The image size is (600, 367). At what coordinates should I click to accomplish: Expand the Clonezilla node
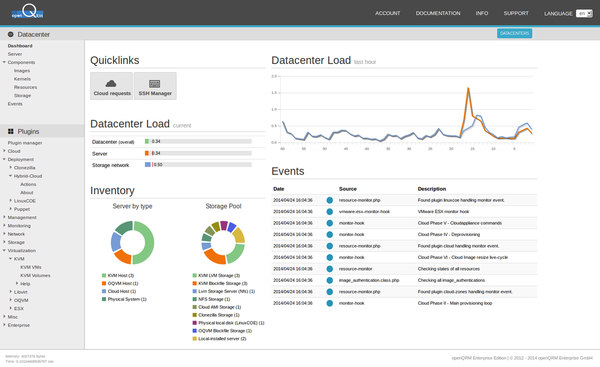[10, 167]
